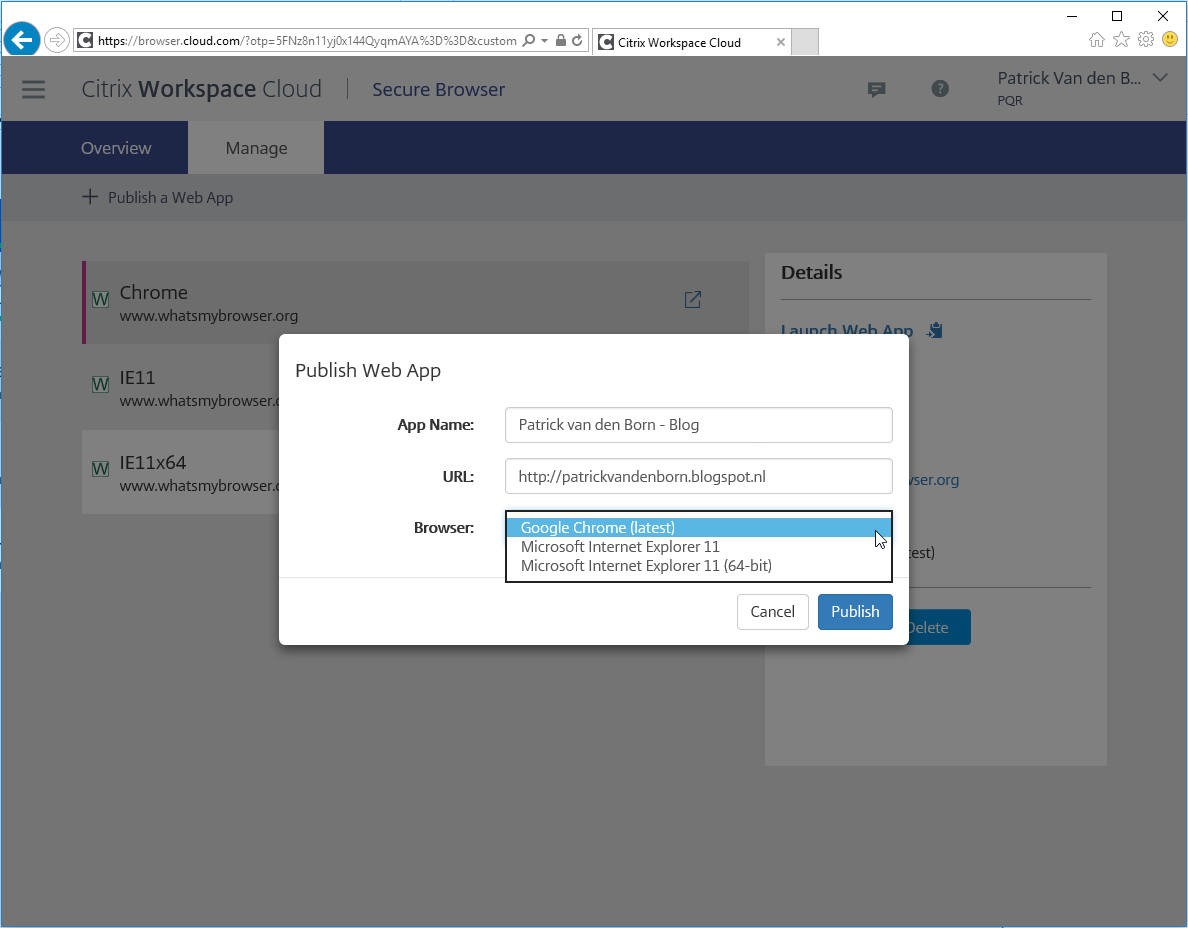
Task: Select the IE11 web app entry
Action: pos(181,388)
